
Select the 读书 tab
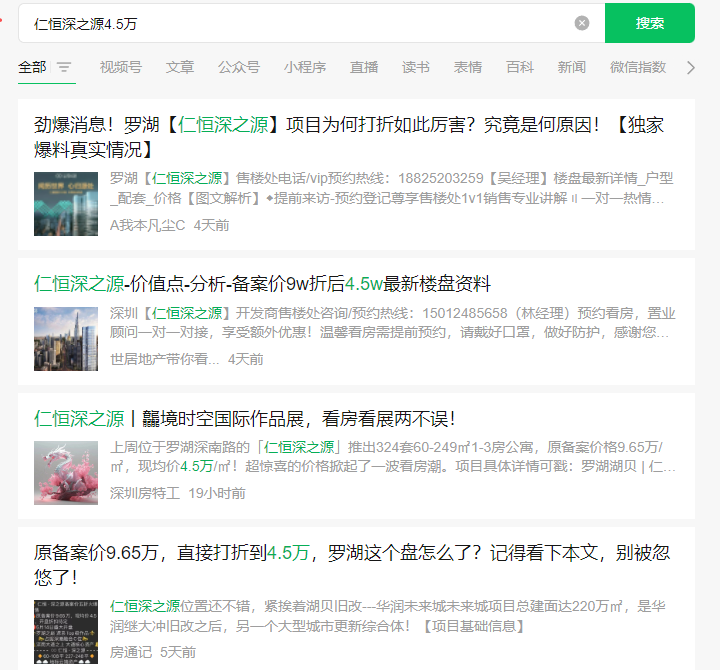[416, 68]
